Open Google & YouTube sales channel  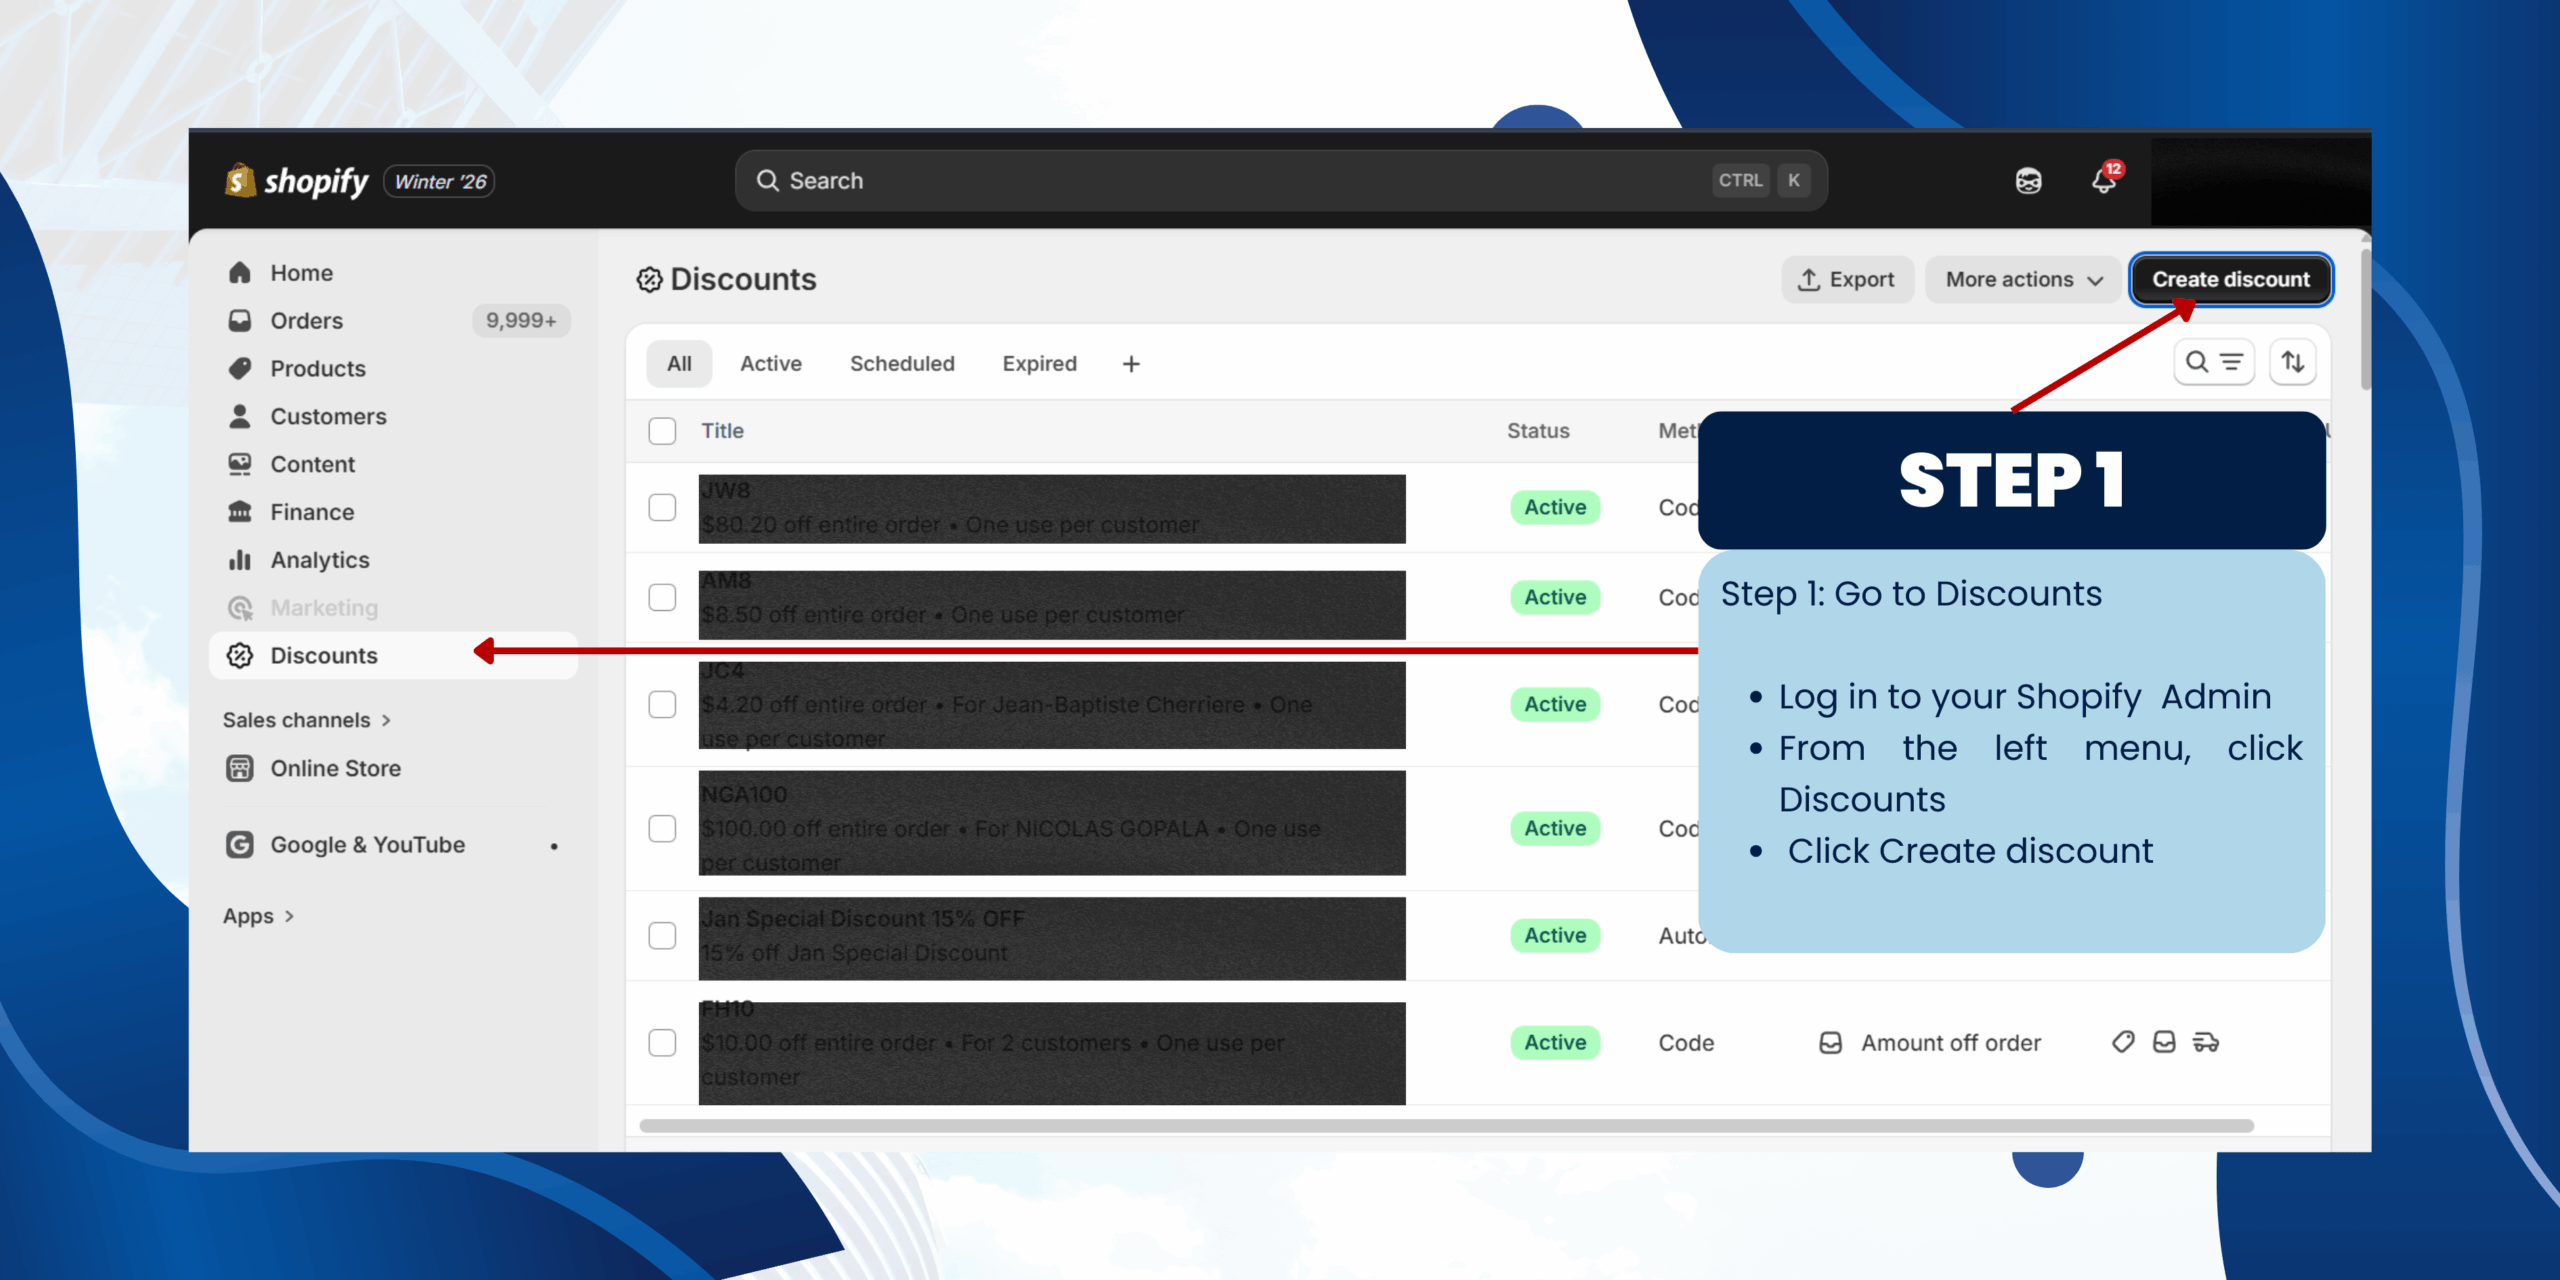click(x=367, y=845)
